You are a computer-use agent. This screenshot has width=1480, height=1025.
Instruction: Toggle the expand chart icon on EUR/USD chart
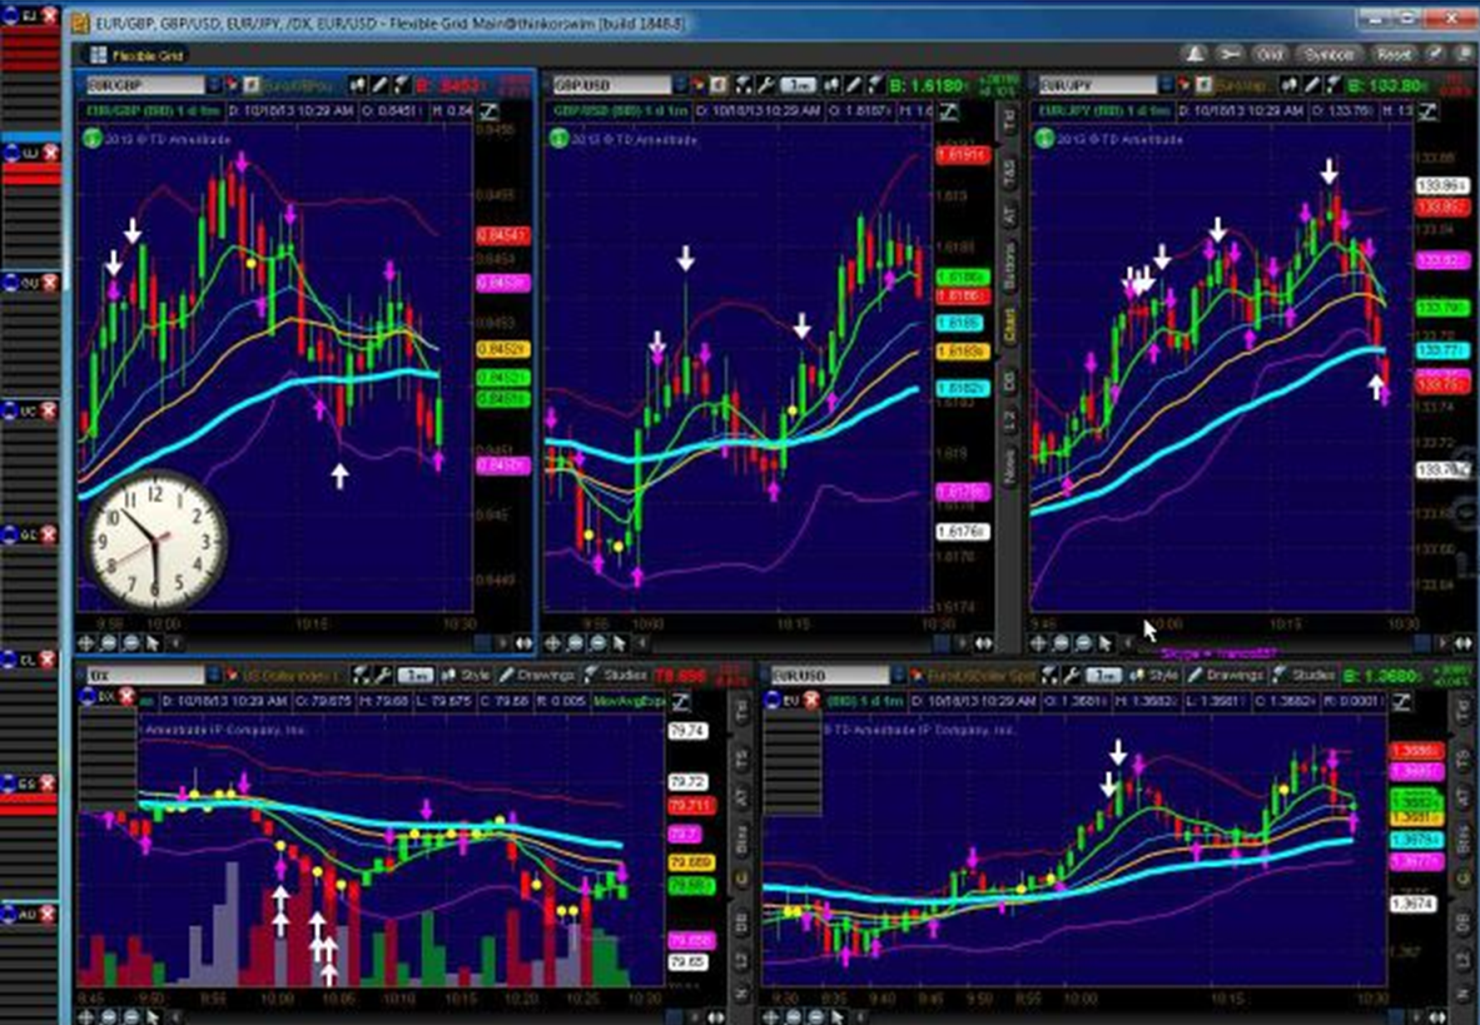(1401, 701)
